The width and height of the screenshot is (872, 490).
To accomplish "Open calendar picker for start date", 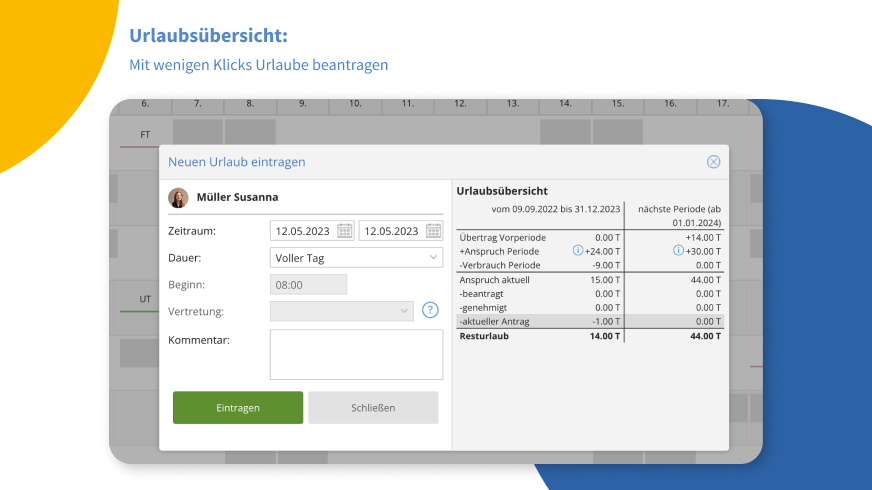I will 345,231.
